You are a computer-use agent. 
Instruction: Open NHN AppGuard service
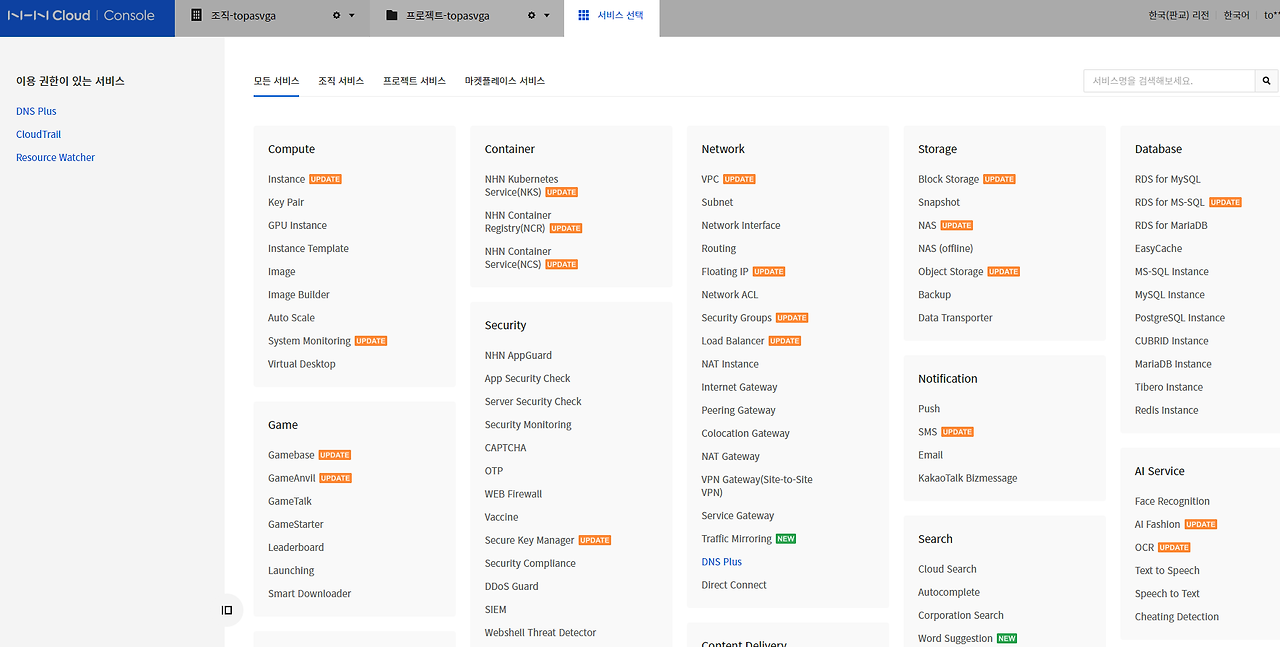pos(518,356)
